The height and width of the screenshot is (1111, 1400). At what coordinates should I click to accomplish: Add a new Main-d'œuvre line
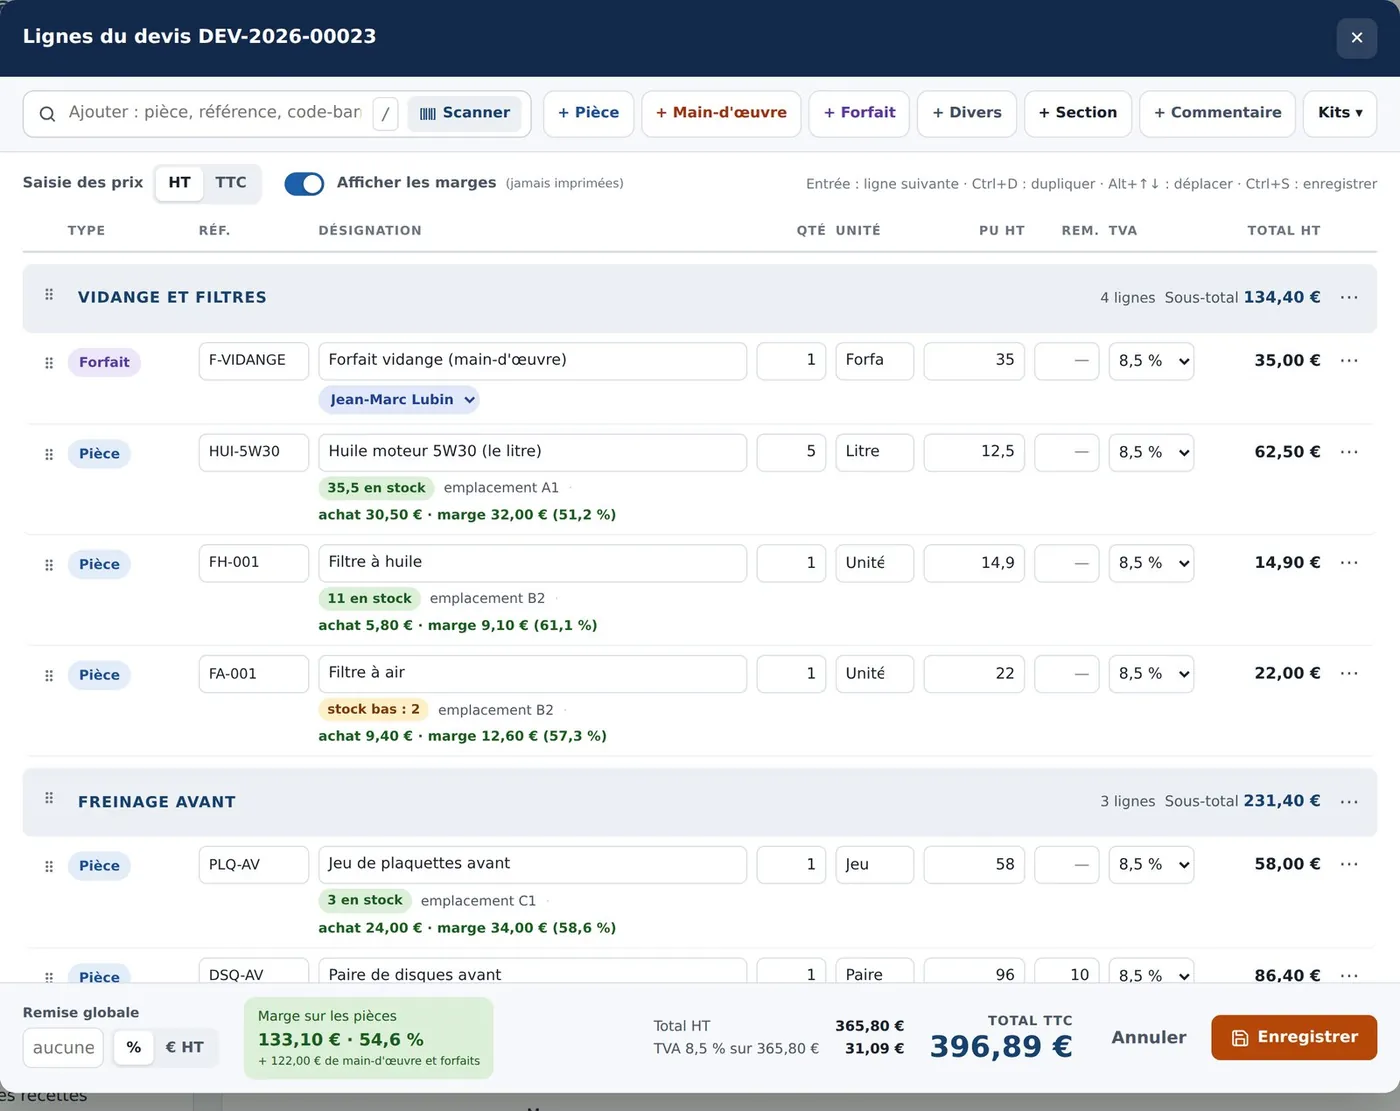click(721, 113)
